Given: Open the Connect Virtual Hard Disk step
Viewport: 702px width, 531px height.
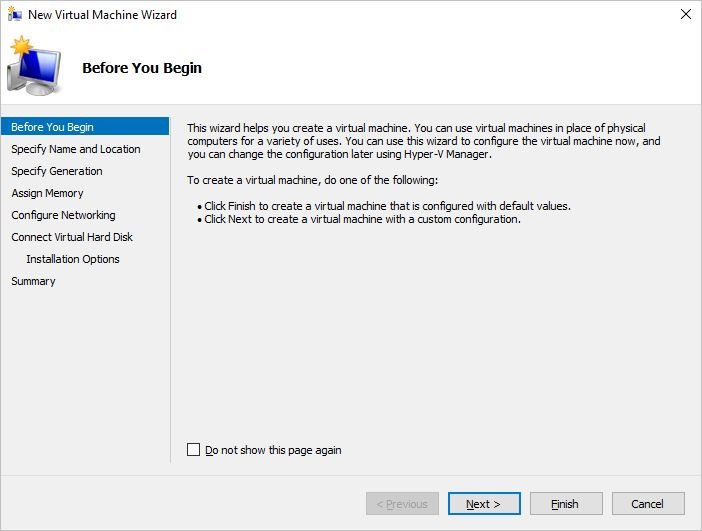Looking at the screenshot, I should (72, 237).
